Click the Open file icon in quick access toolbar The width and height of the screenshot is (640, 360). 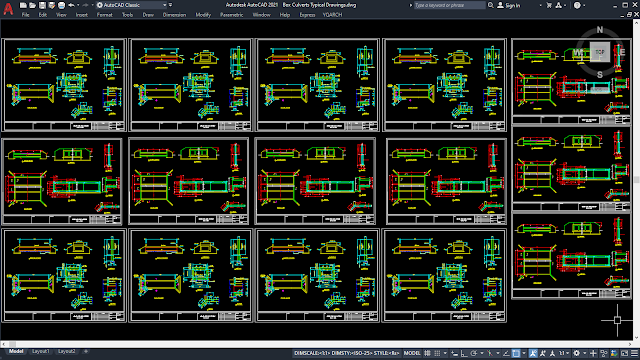tap(32, 5)
